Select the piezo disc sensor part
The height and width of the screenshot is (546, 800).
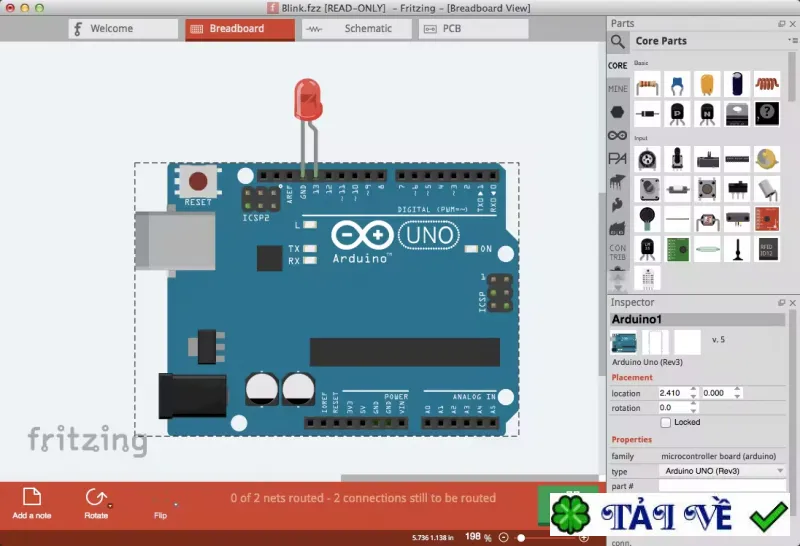pos(767,160)
